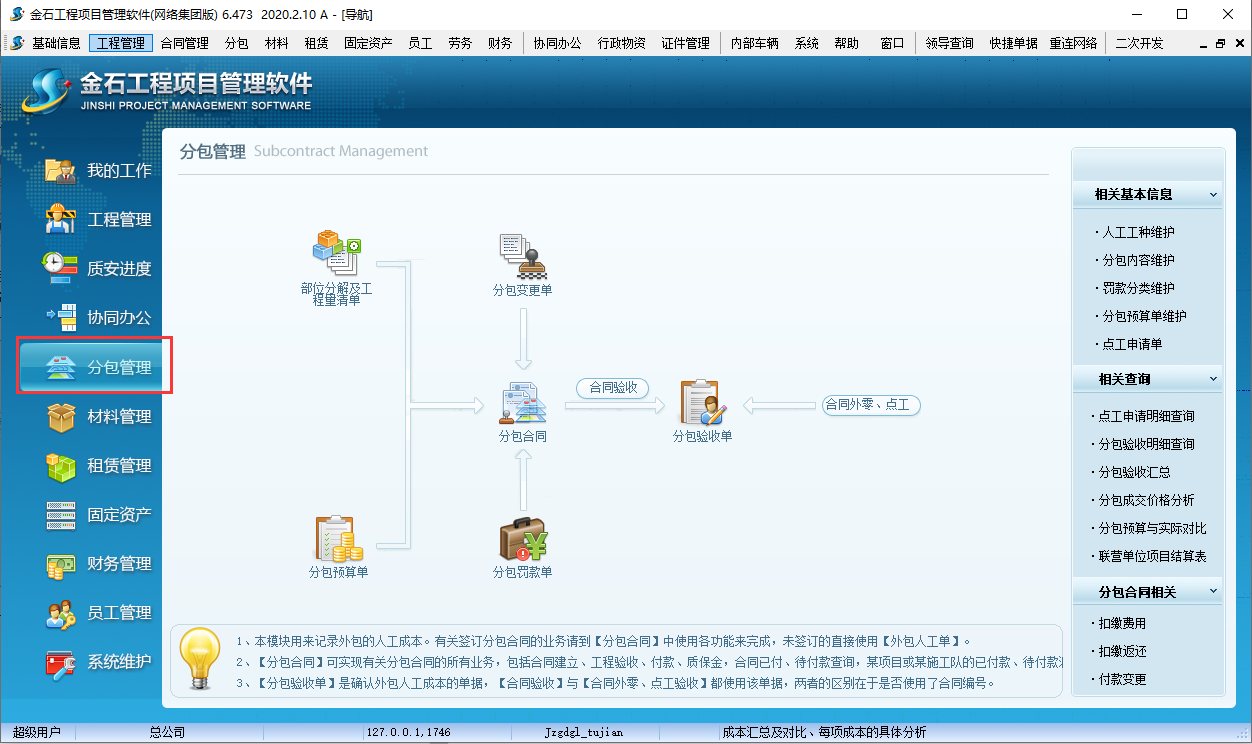The image size is (1252, 744).
Task: Open 扣缴费用 link
Action: 1122,623
